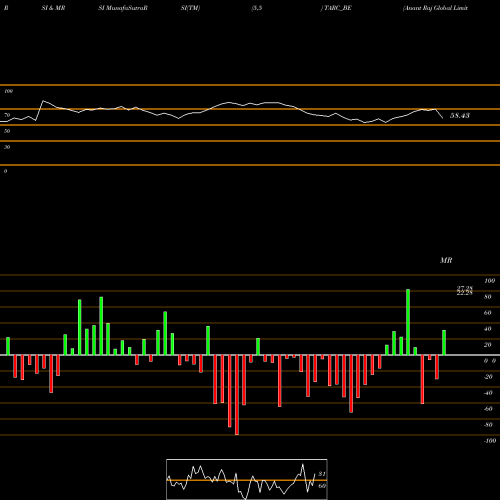Click the RSI axis label 70
This screenshot has height=500, width=500.
pos(7,115)
